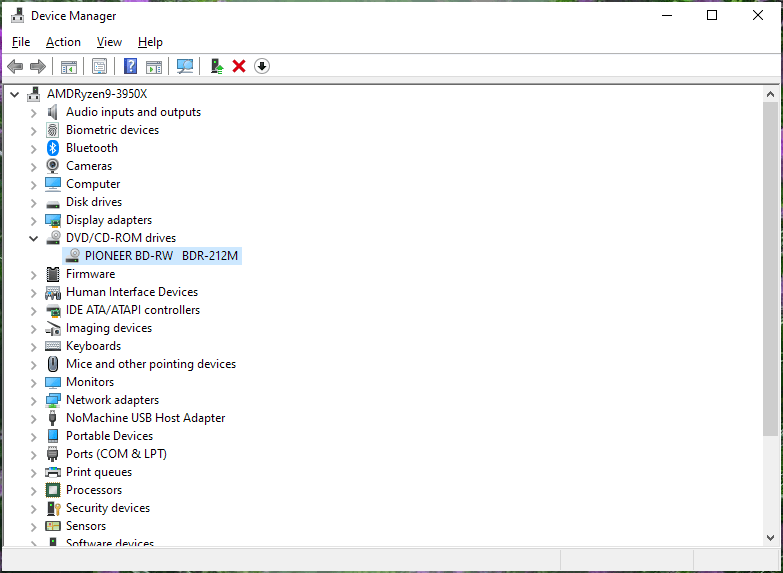Click the Sensors icon
This screenshot has width=783, height=573.
[x=52, y=526]
